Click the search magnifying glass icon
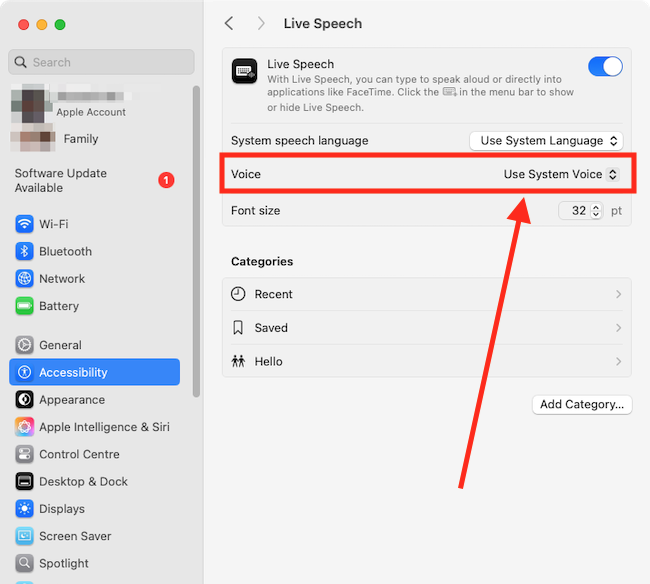Screen dimensions: 650x584 pos(20,62)
